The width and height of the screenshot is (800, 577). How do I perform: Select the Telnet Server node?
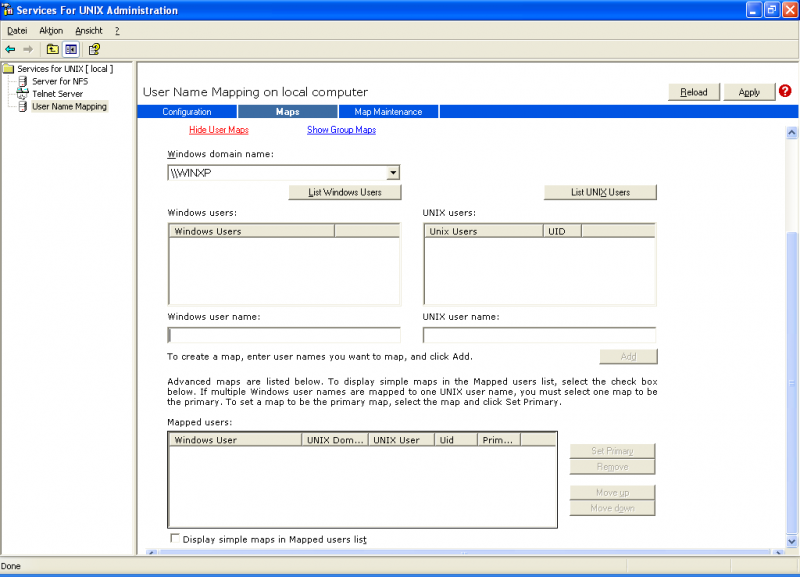(57, 93)
